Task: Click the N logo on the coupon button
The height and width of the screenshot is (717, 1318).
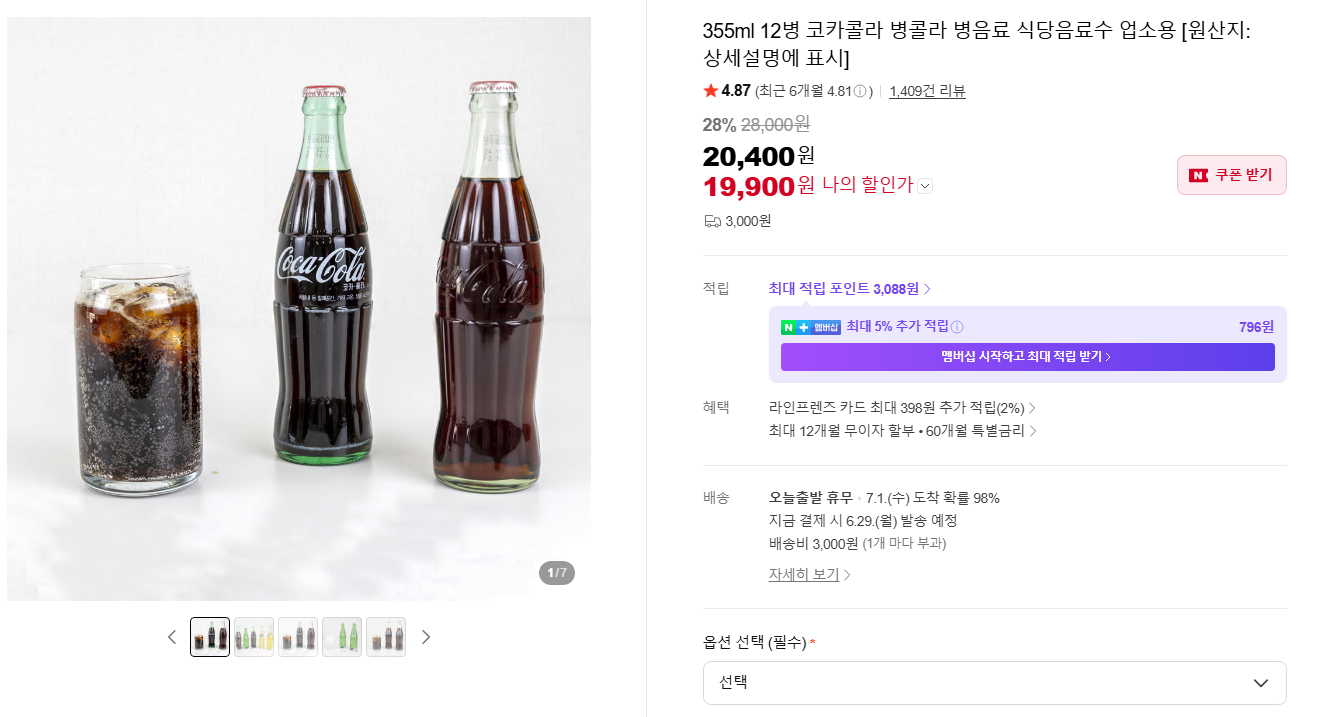Action: [1198, 175]
